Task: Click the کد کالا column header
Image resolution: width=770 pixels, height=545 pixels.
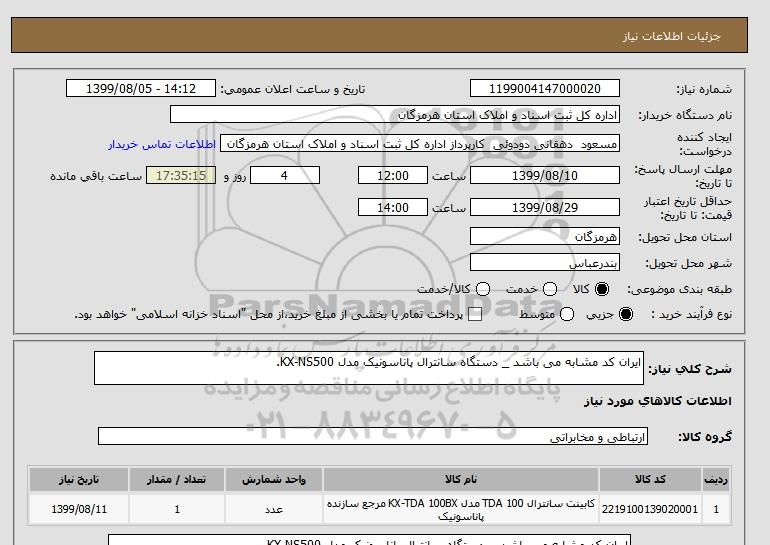Action: pyautogui.click(x=650, y=480)
